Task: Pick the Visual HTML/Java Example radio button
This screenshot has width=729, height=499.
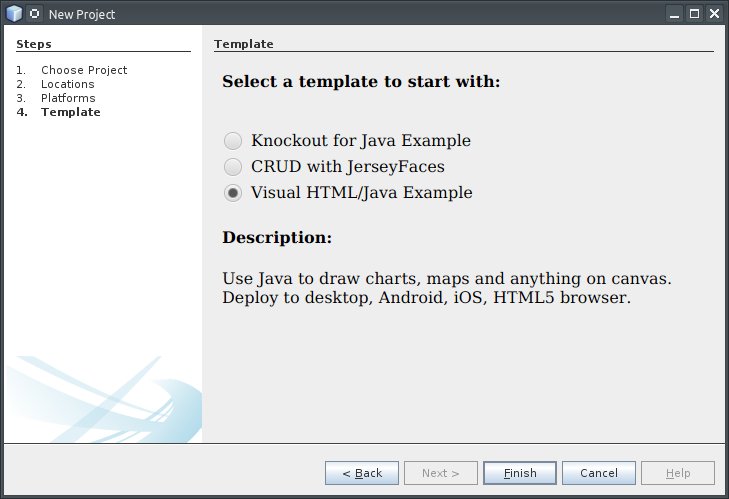Action: (x=233, y=193)
